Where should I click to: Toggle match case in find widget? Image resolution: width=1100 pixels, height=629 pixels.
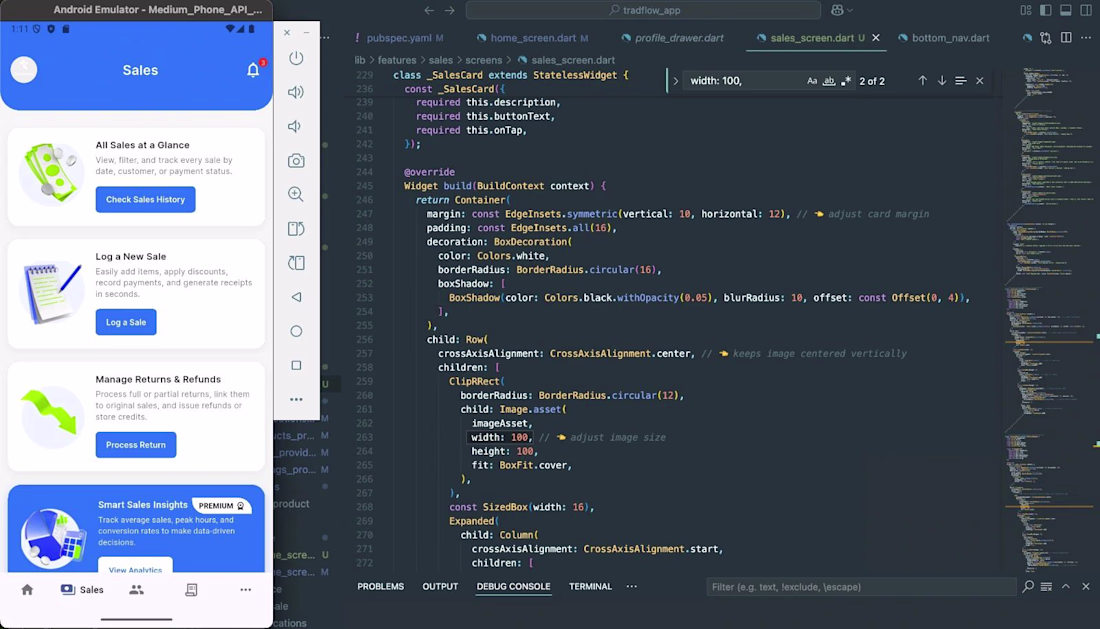(812, 81)
